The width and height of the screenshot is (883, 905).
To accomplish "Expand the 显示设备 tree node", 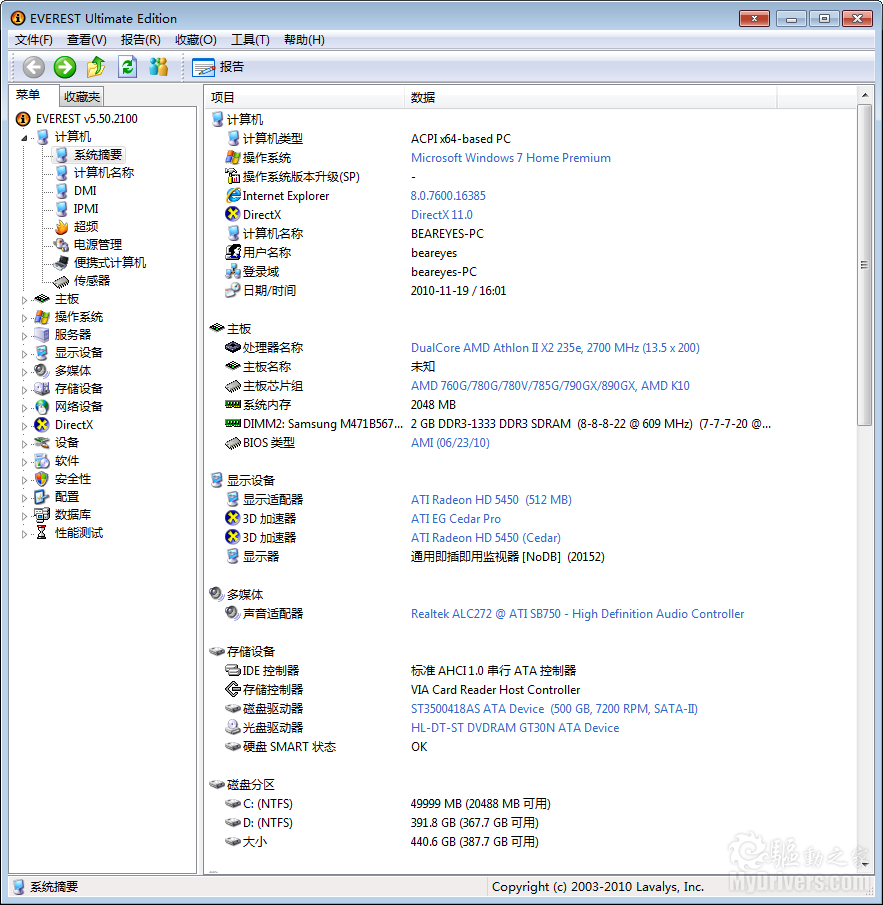I will [x=25, y=353].
